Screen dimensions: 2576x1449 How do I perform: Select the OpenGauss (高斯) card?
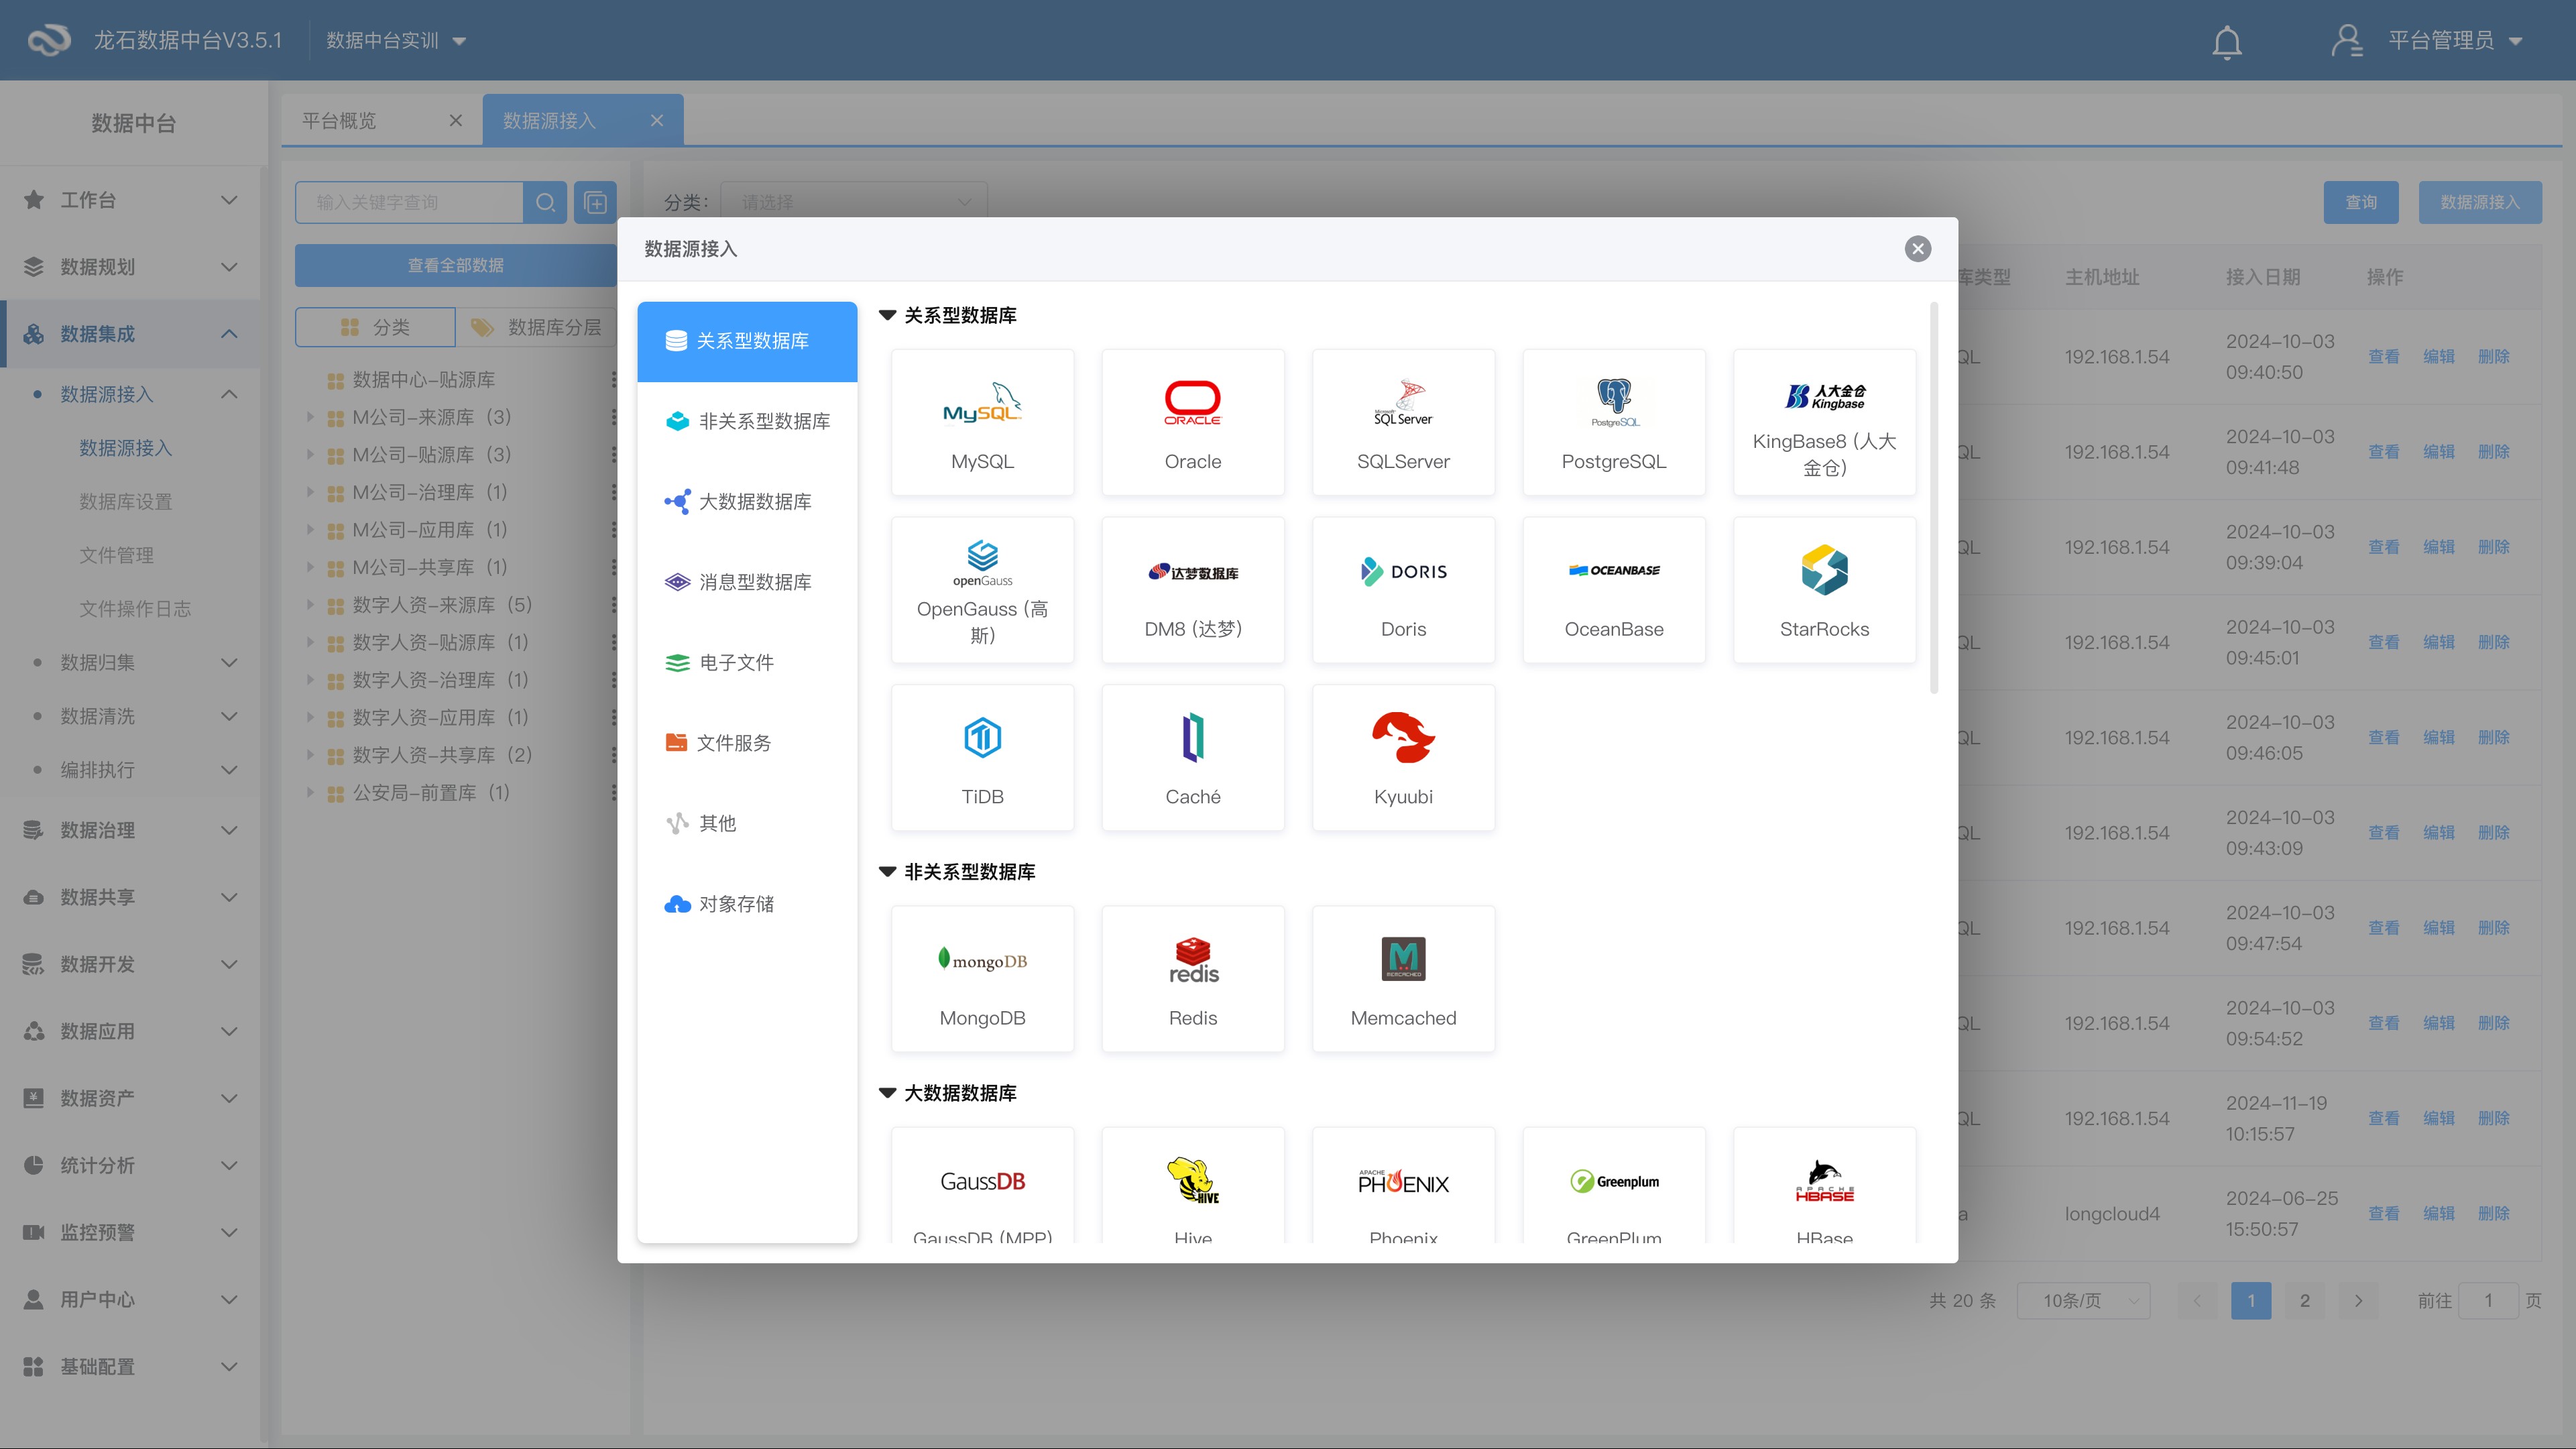982,590
